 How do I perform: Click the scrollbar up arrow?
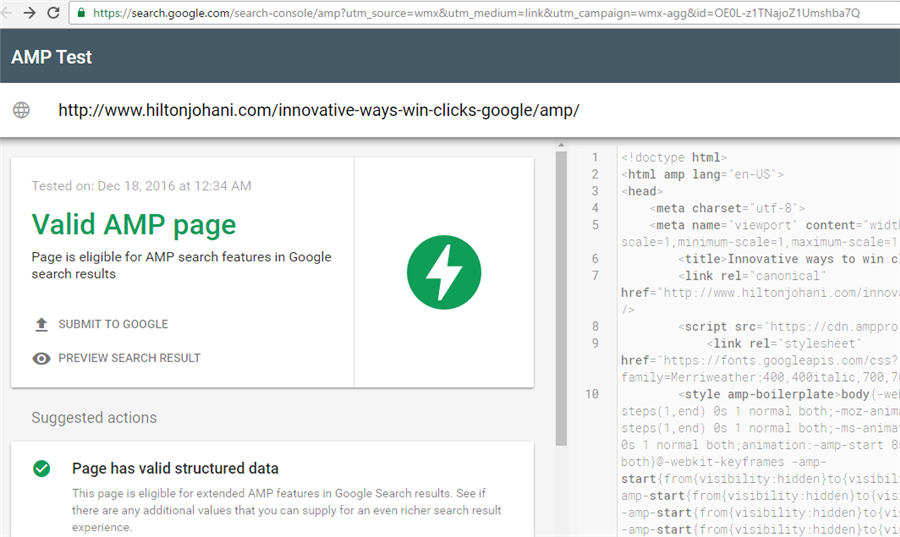click(561, 145)
